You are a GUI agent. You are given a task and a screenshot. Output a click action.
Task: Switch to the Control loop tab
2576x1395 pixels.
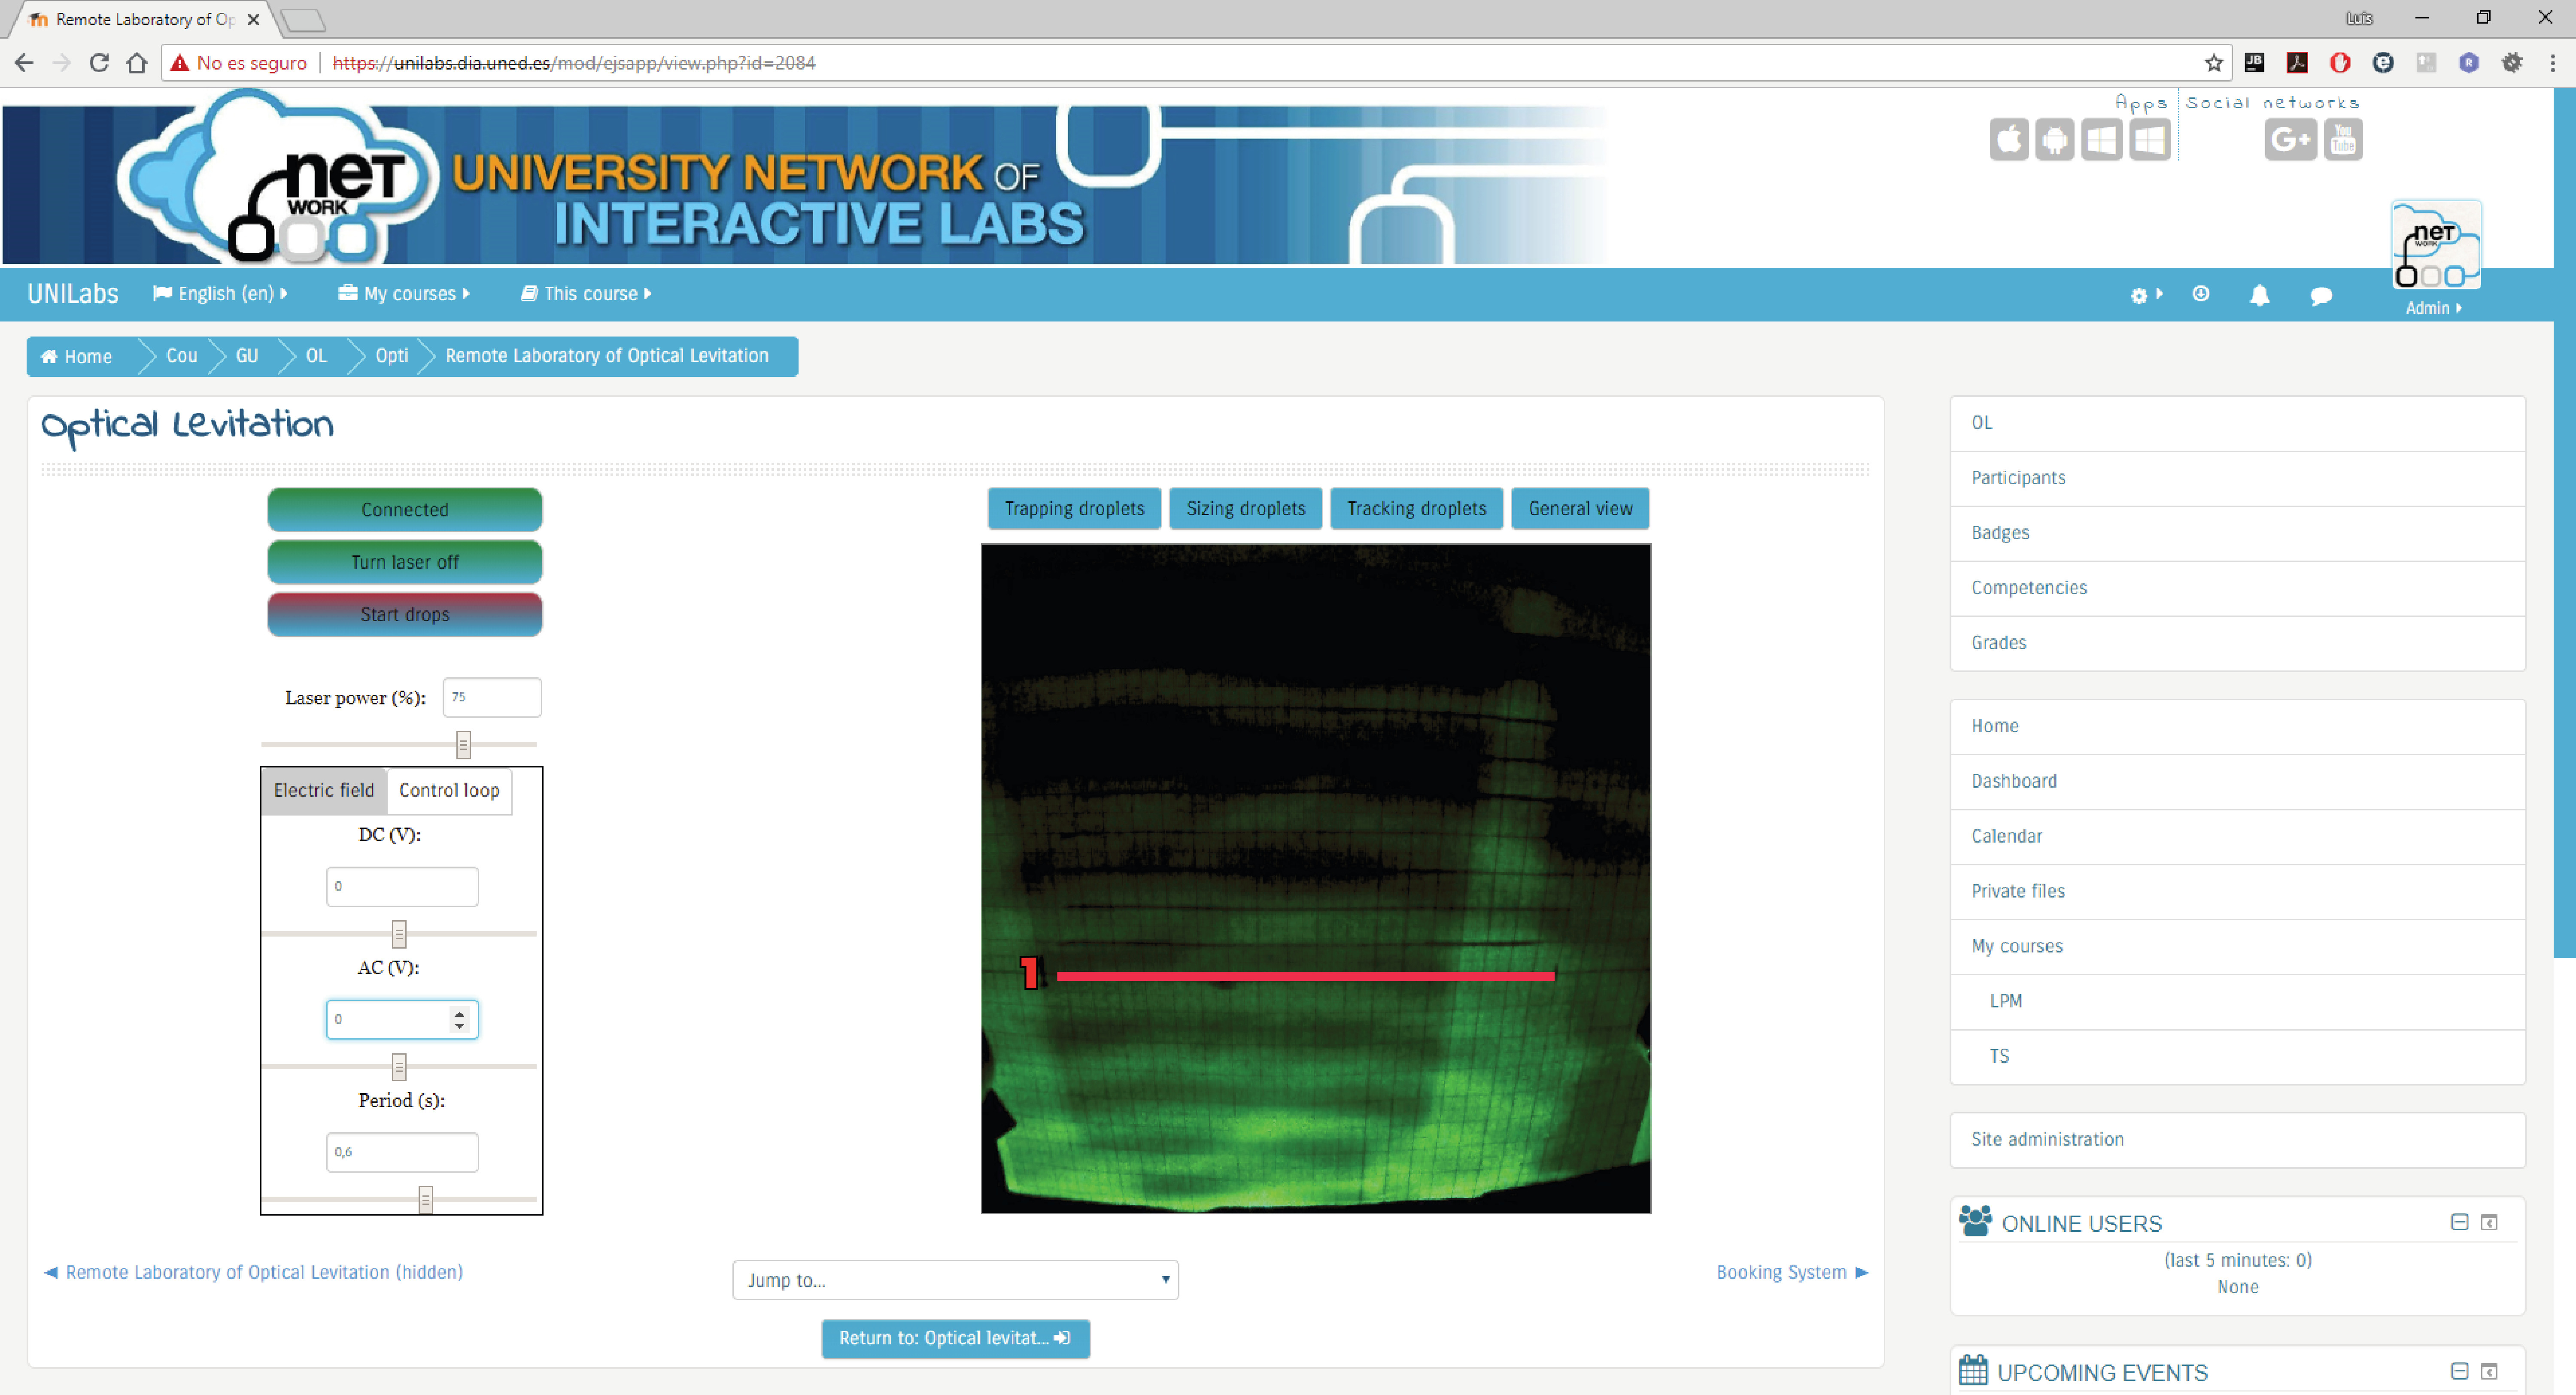coord(449,791)
